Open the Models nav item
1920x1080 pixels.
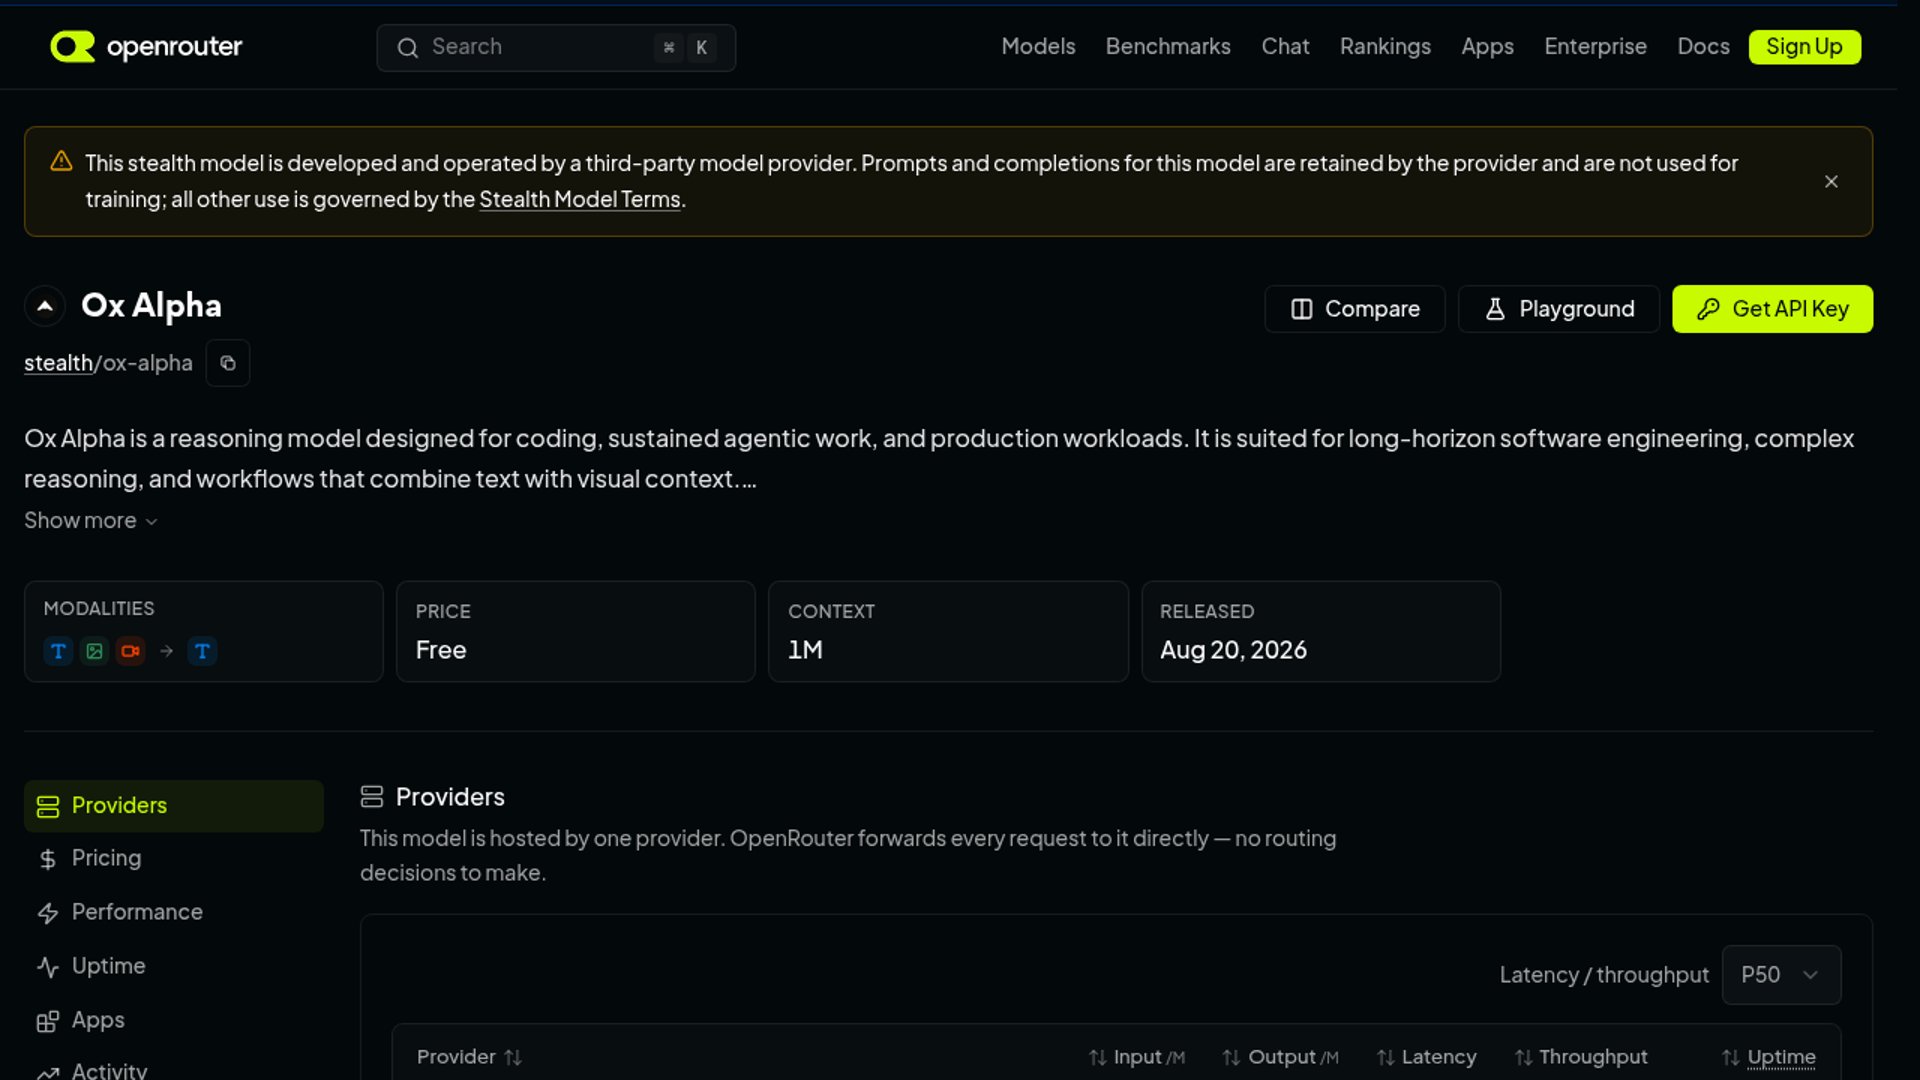point(1038,47)
